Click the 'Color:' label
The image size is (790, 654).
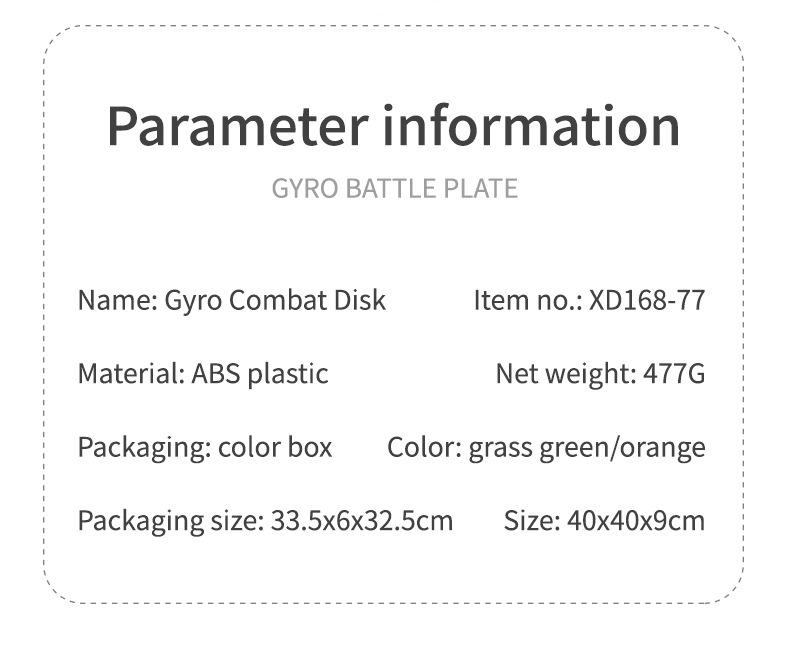click(424, 447)
